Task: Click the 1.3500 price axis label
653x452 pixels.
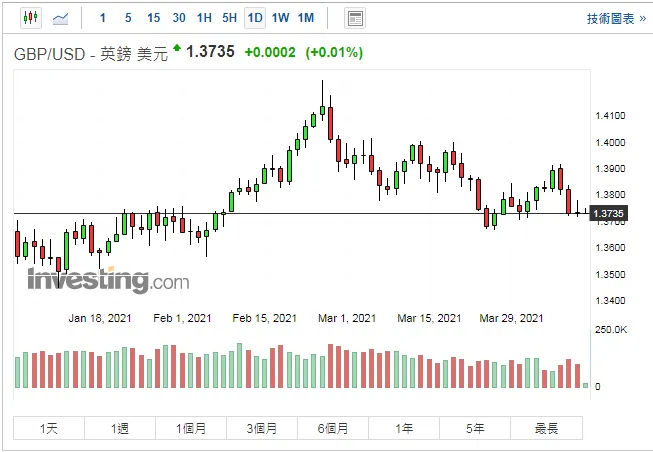Action: tap(611, 275)
